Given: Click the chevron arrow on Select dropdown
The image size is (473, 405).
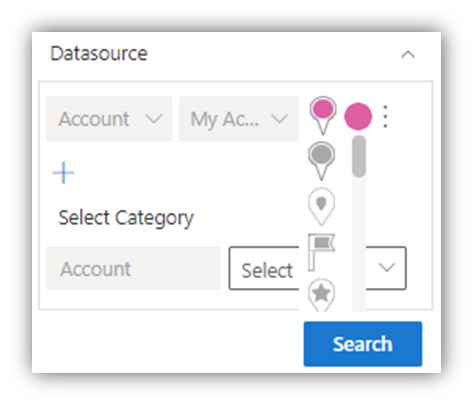Looking at the screenshot, I should pyautogui.click(x=387, y=267).
